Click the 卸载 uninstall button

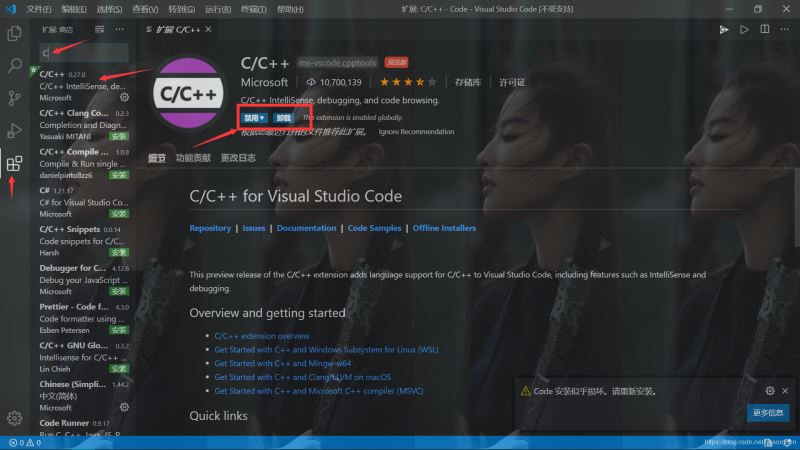pos(283,118)
